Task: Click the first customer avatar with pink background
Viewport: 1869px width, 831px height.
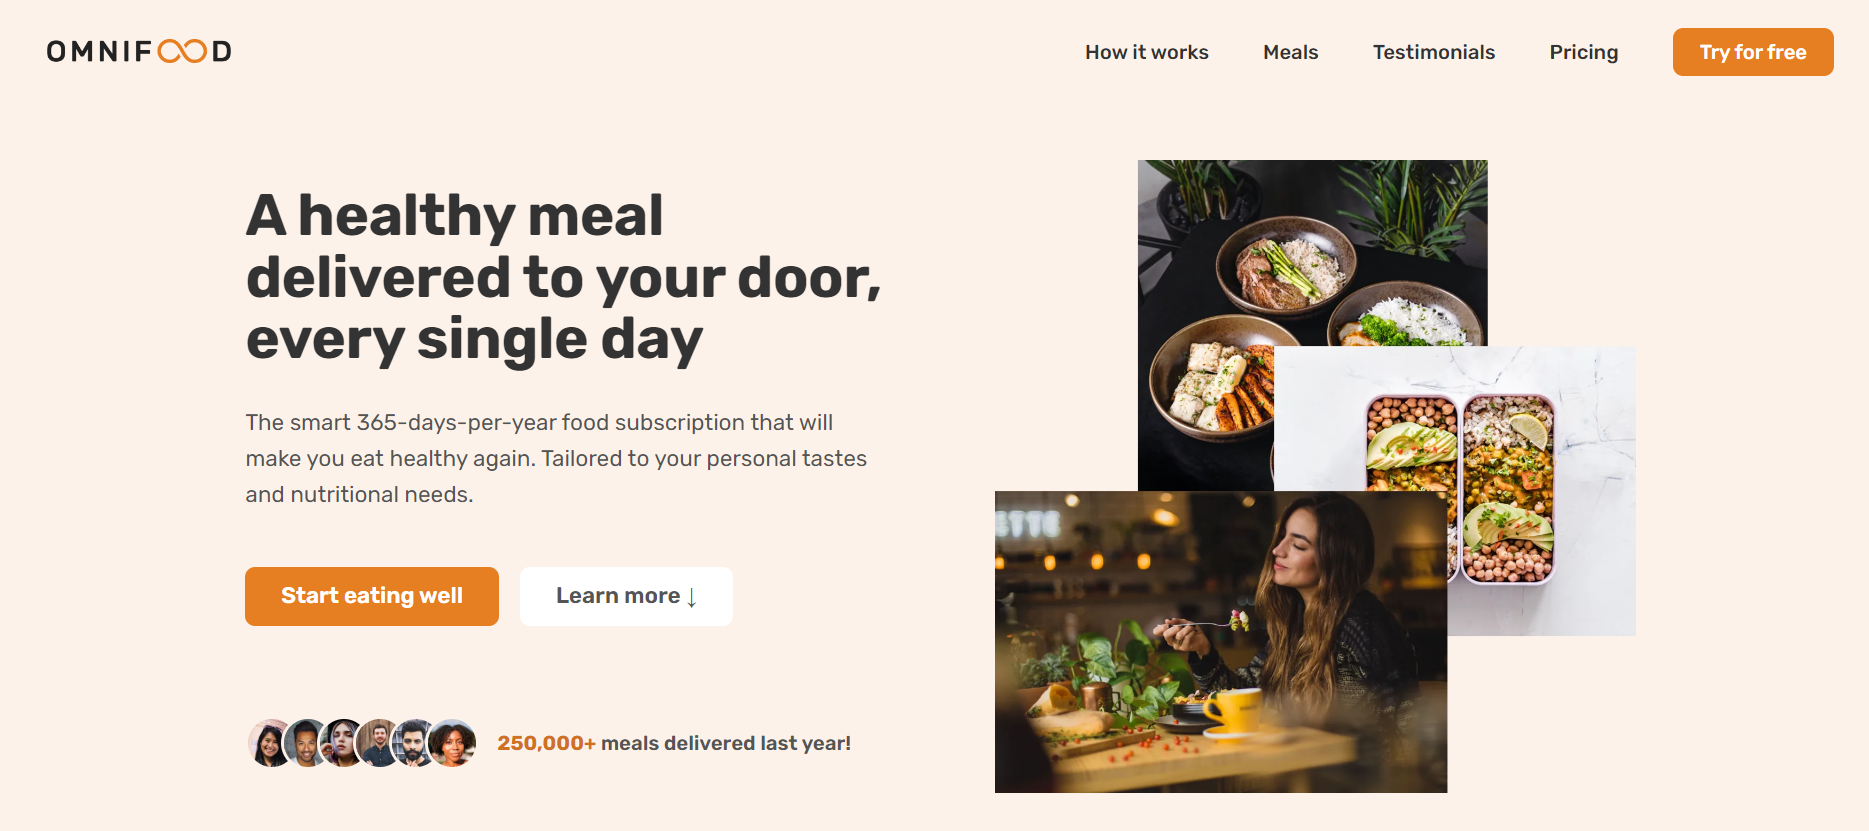Action: (x=269, y=743)
